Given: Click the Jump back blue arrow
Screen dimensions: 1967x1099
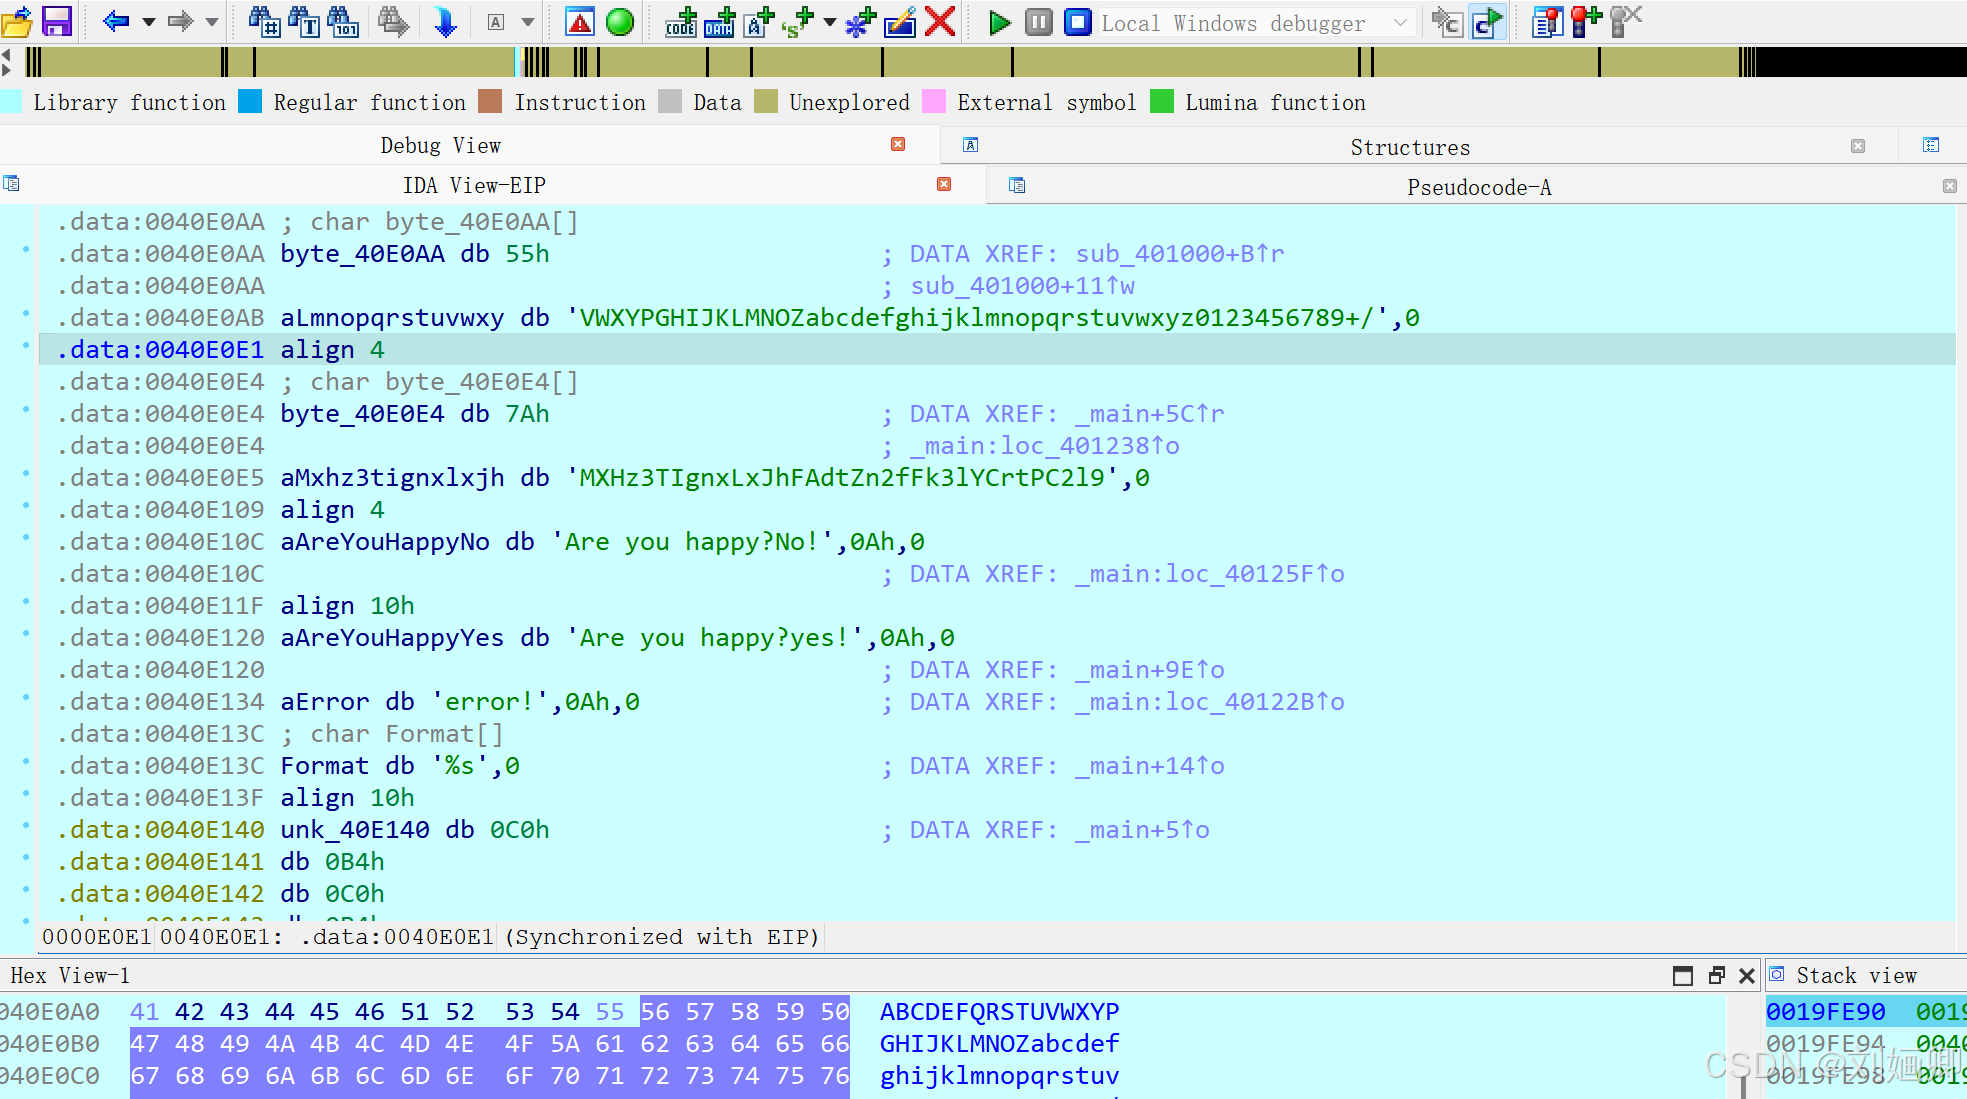Looking at the screenshot, I should point(116,21).
